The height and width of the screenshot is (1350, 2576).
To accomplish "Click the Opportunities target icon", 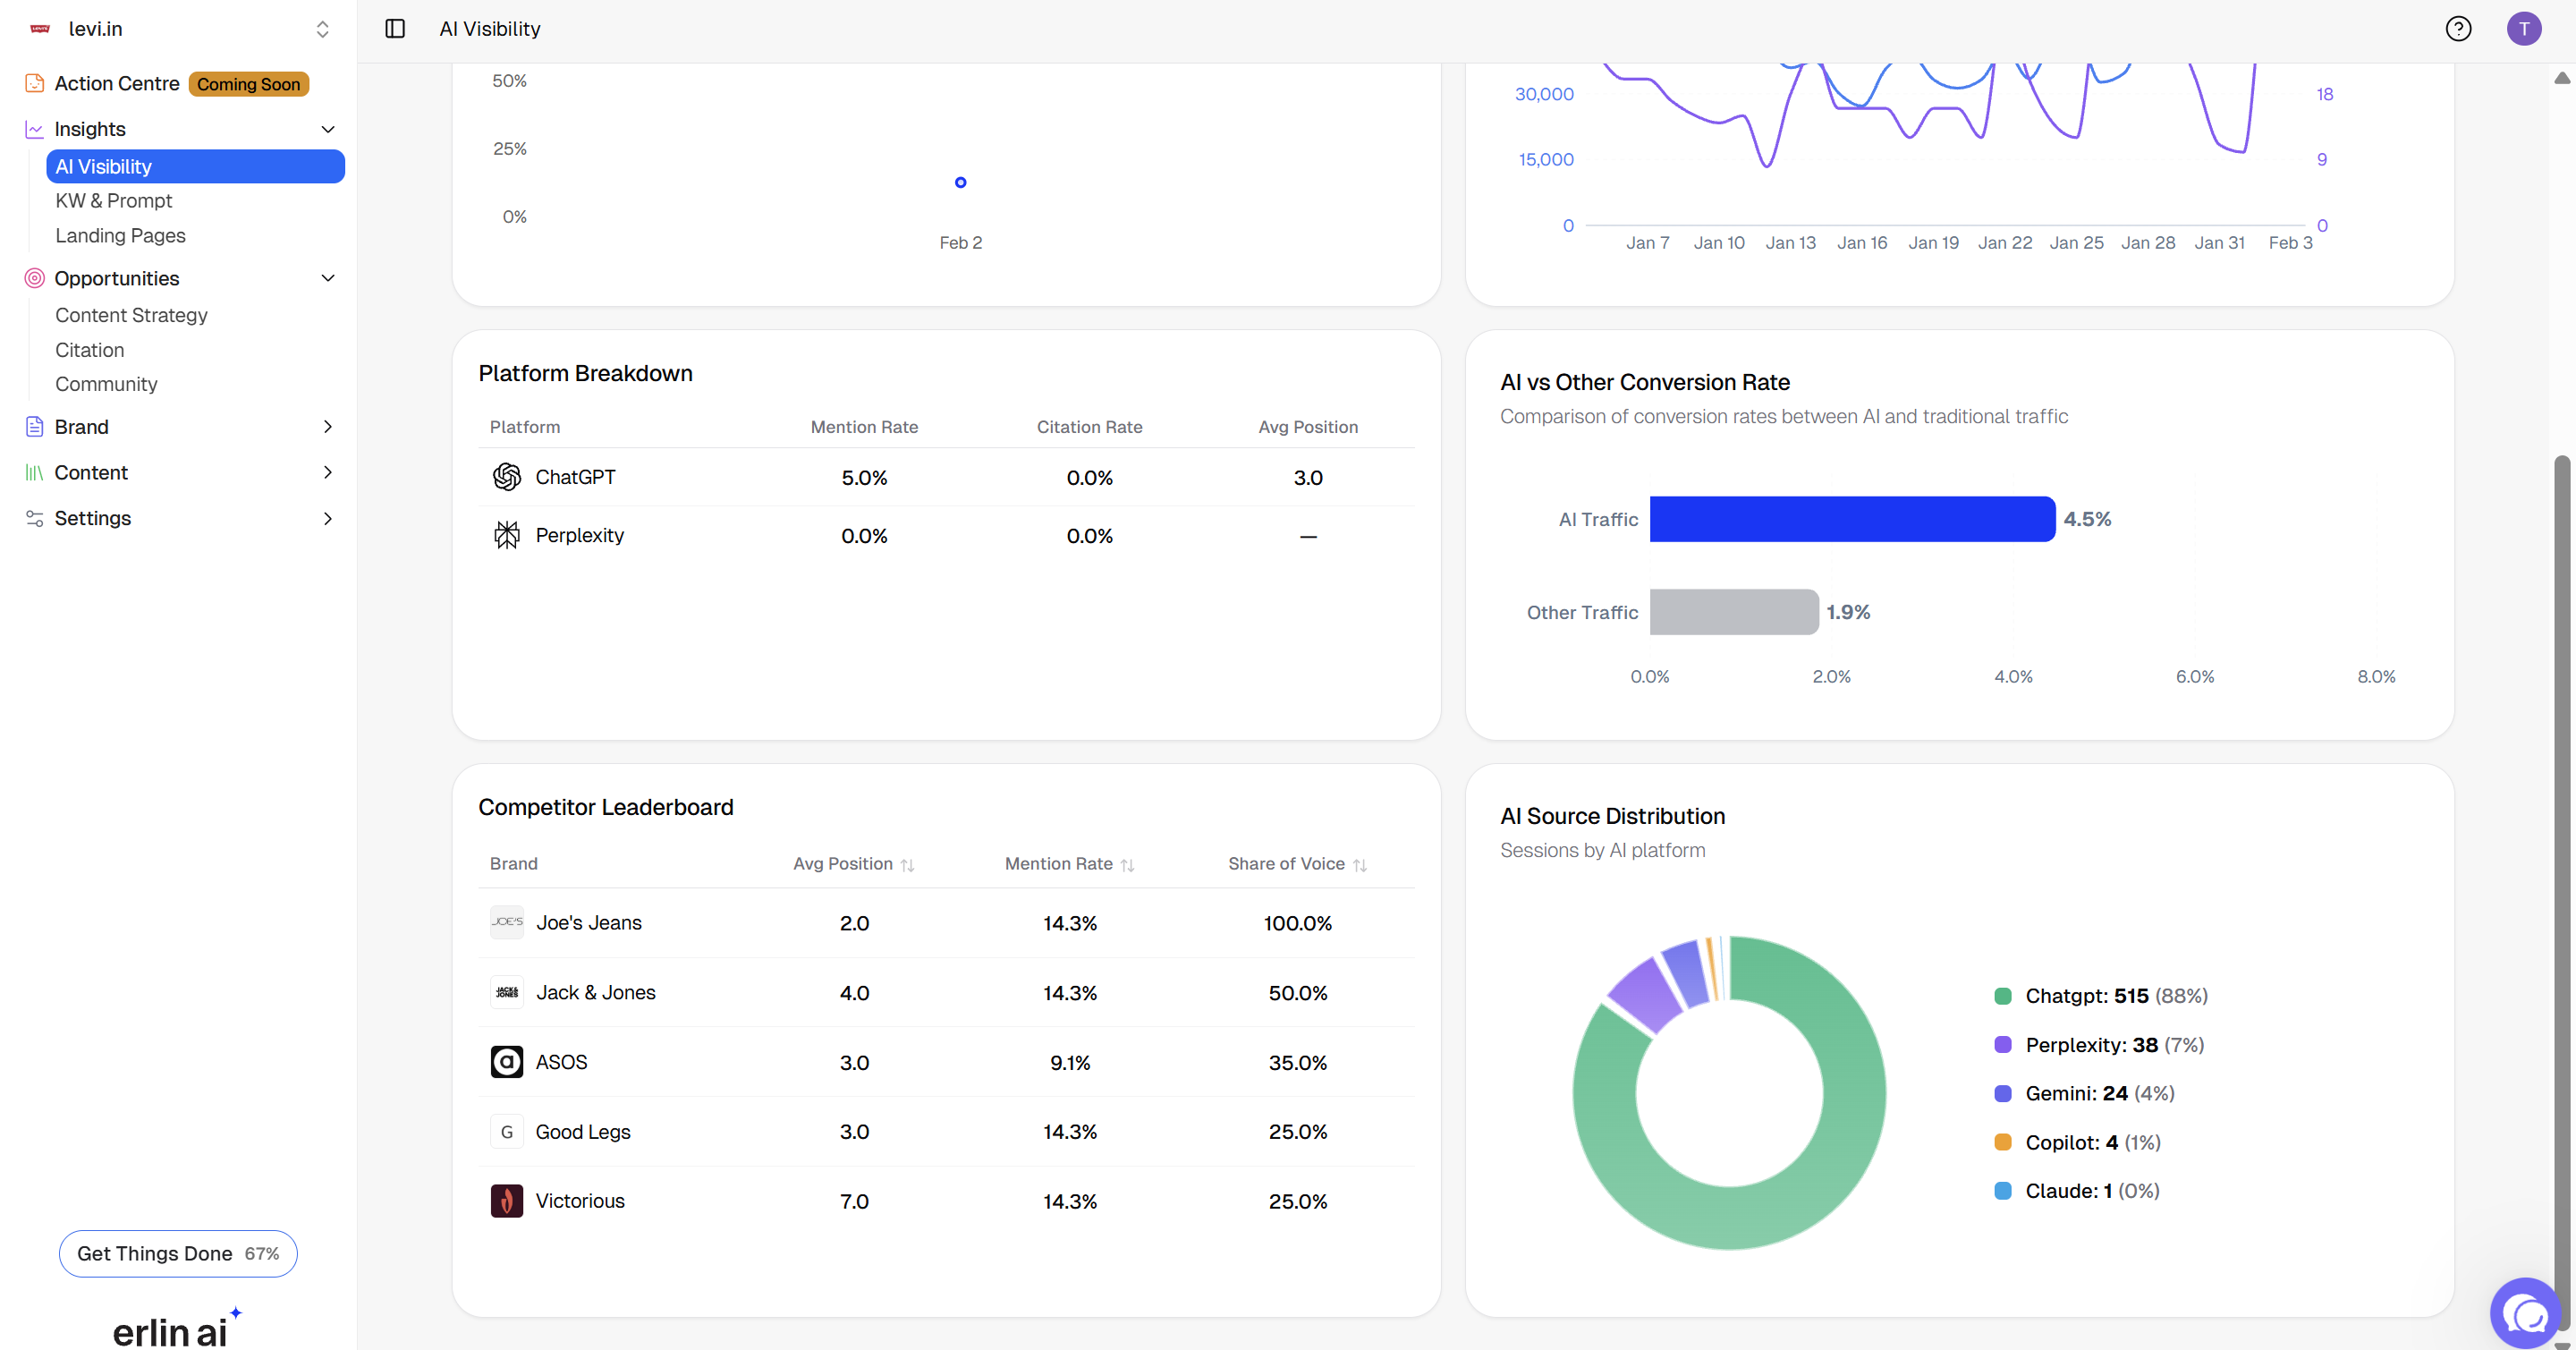I will point(35,279).
